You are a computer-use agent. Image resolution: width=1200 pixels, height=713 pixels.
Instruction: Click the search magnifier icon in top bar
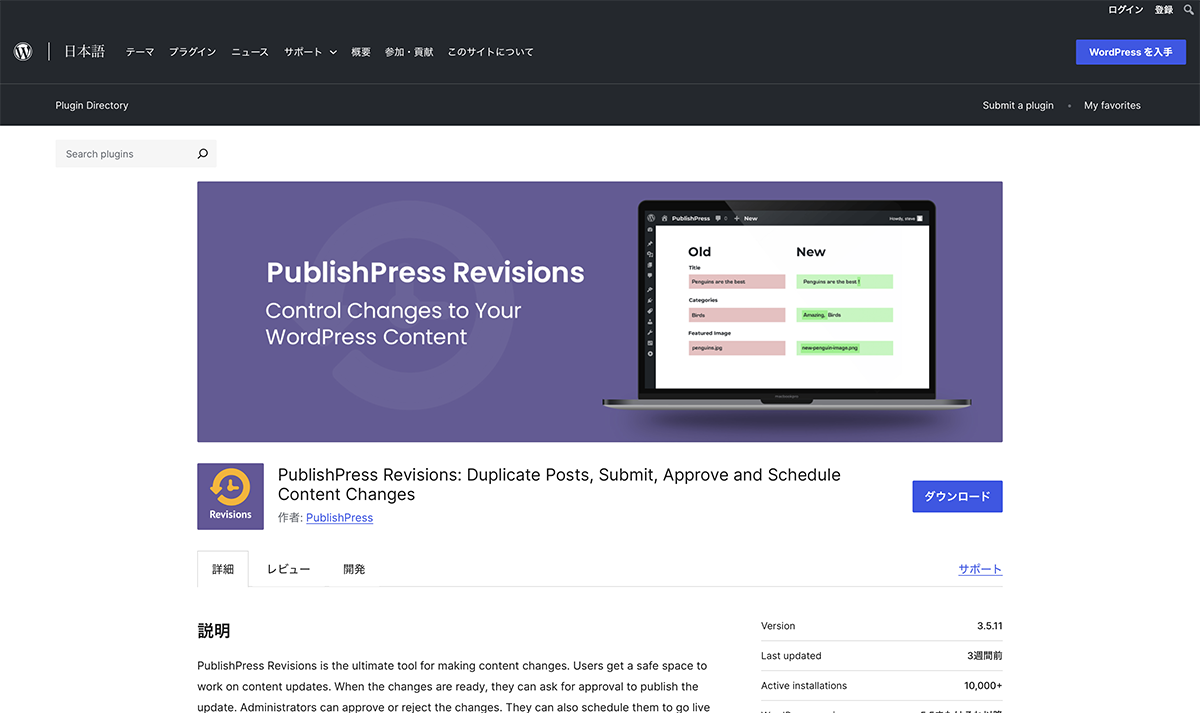[x=1188, y=10]
